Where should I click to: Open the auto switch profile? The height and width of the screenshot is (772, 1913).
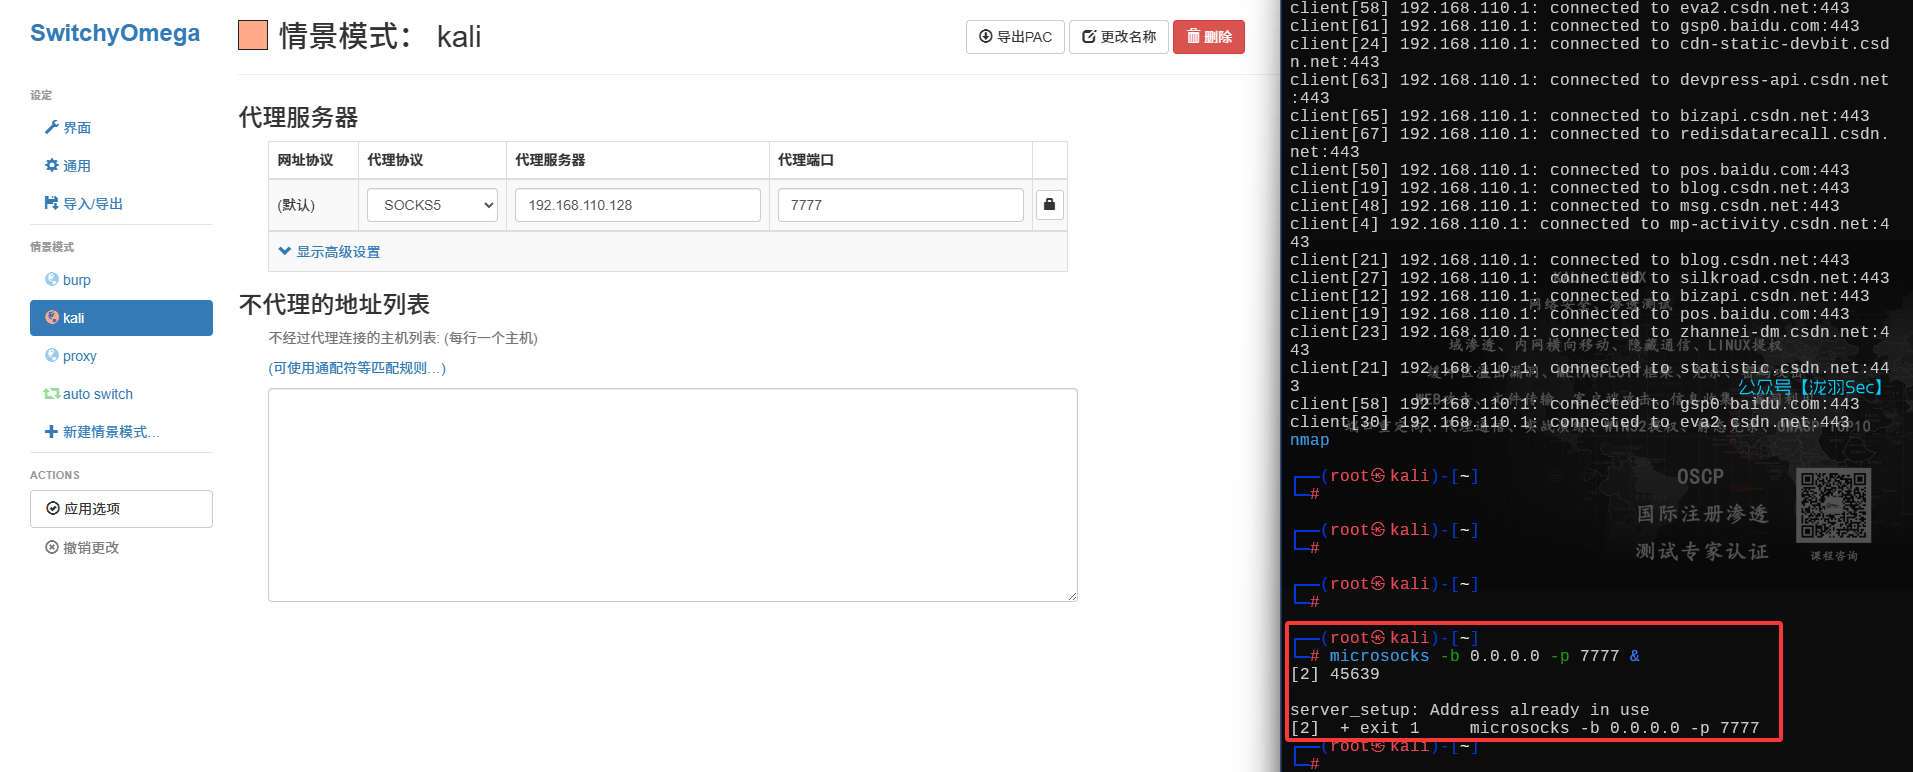click(97, 394)
